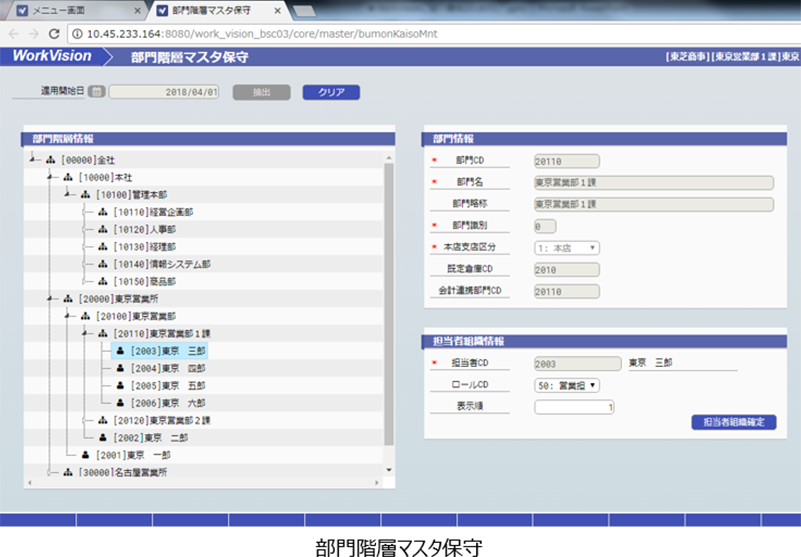Image resolution: width=801 pixels, height=557 pixels.
Task: Open the ロールCD dropdown
Action: (x=567, y=385)
